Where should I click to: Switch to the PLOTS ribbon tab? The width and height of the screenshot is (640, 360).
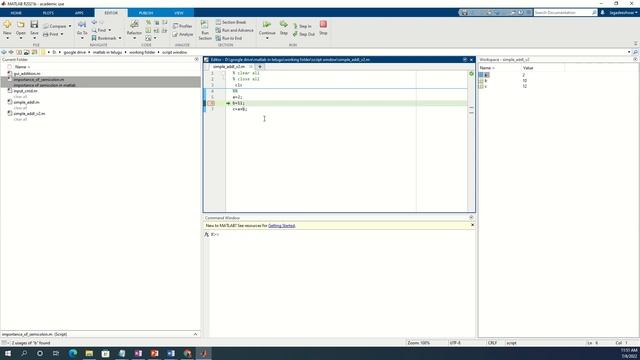pos(48,13)
